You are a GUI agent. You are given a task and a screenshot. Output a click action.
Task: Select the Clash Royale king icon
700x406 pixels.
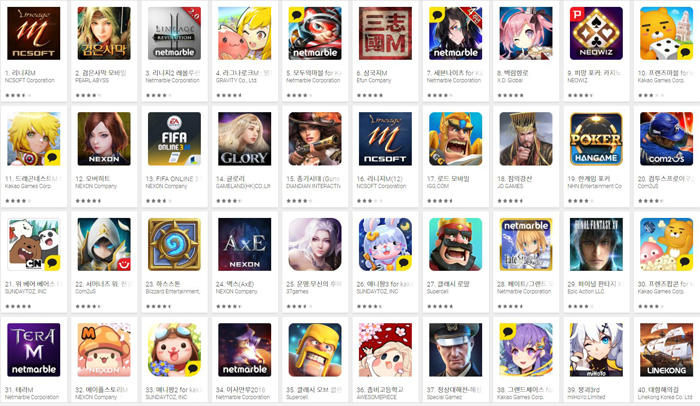pyautogui.click(x=455, y=244)
